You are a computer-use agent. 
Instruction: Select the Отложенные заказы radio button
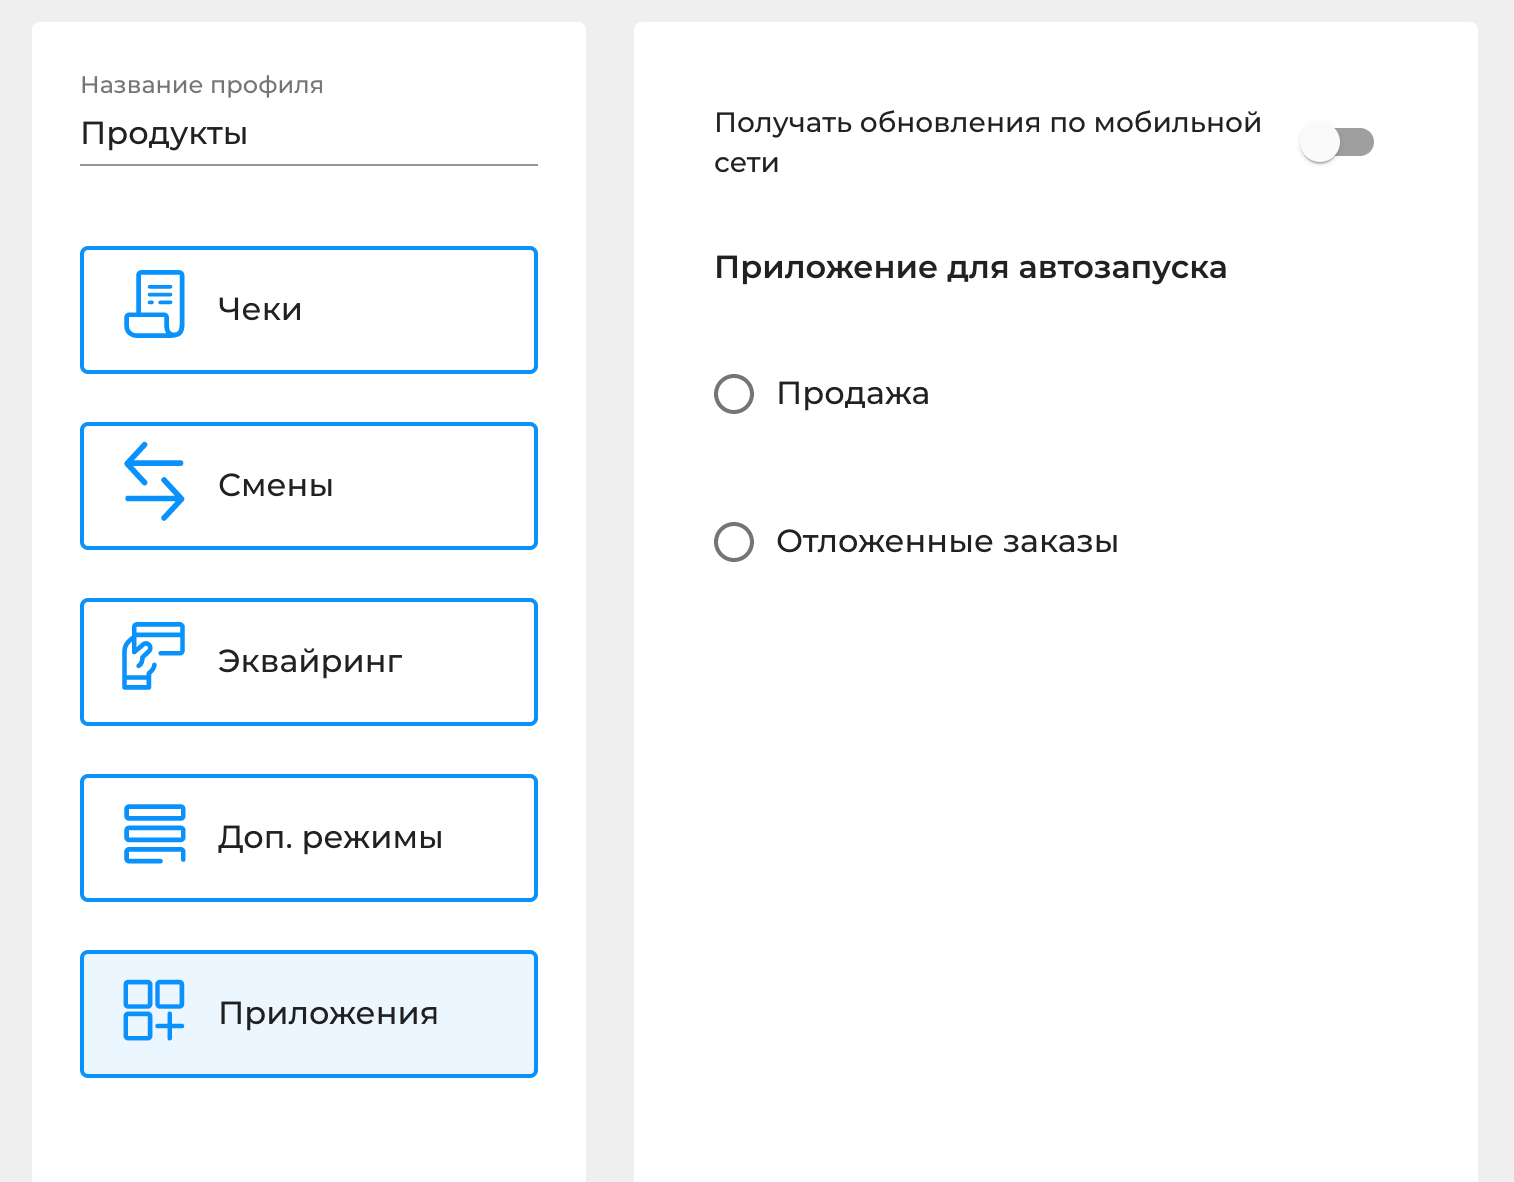coord(734,542)
